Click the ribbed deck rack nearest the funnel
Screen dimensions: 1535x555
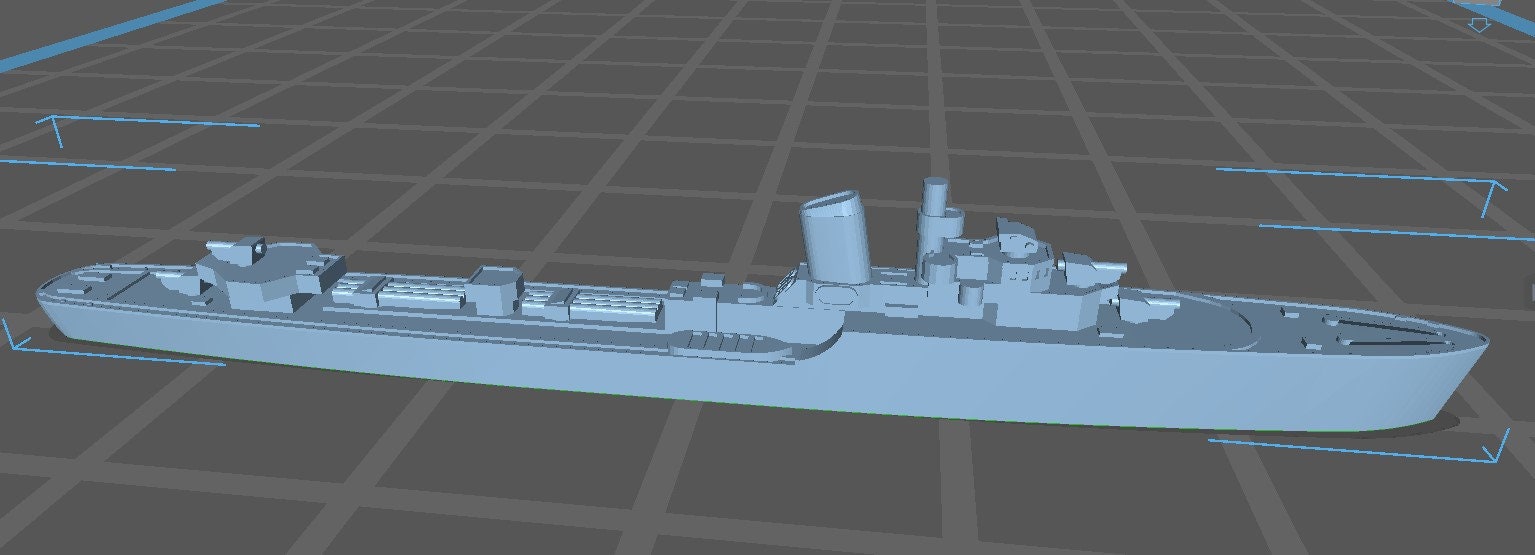(612, 305)
